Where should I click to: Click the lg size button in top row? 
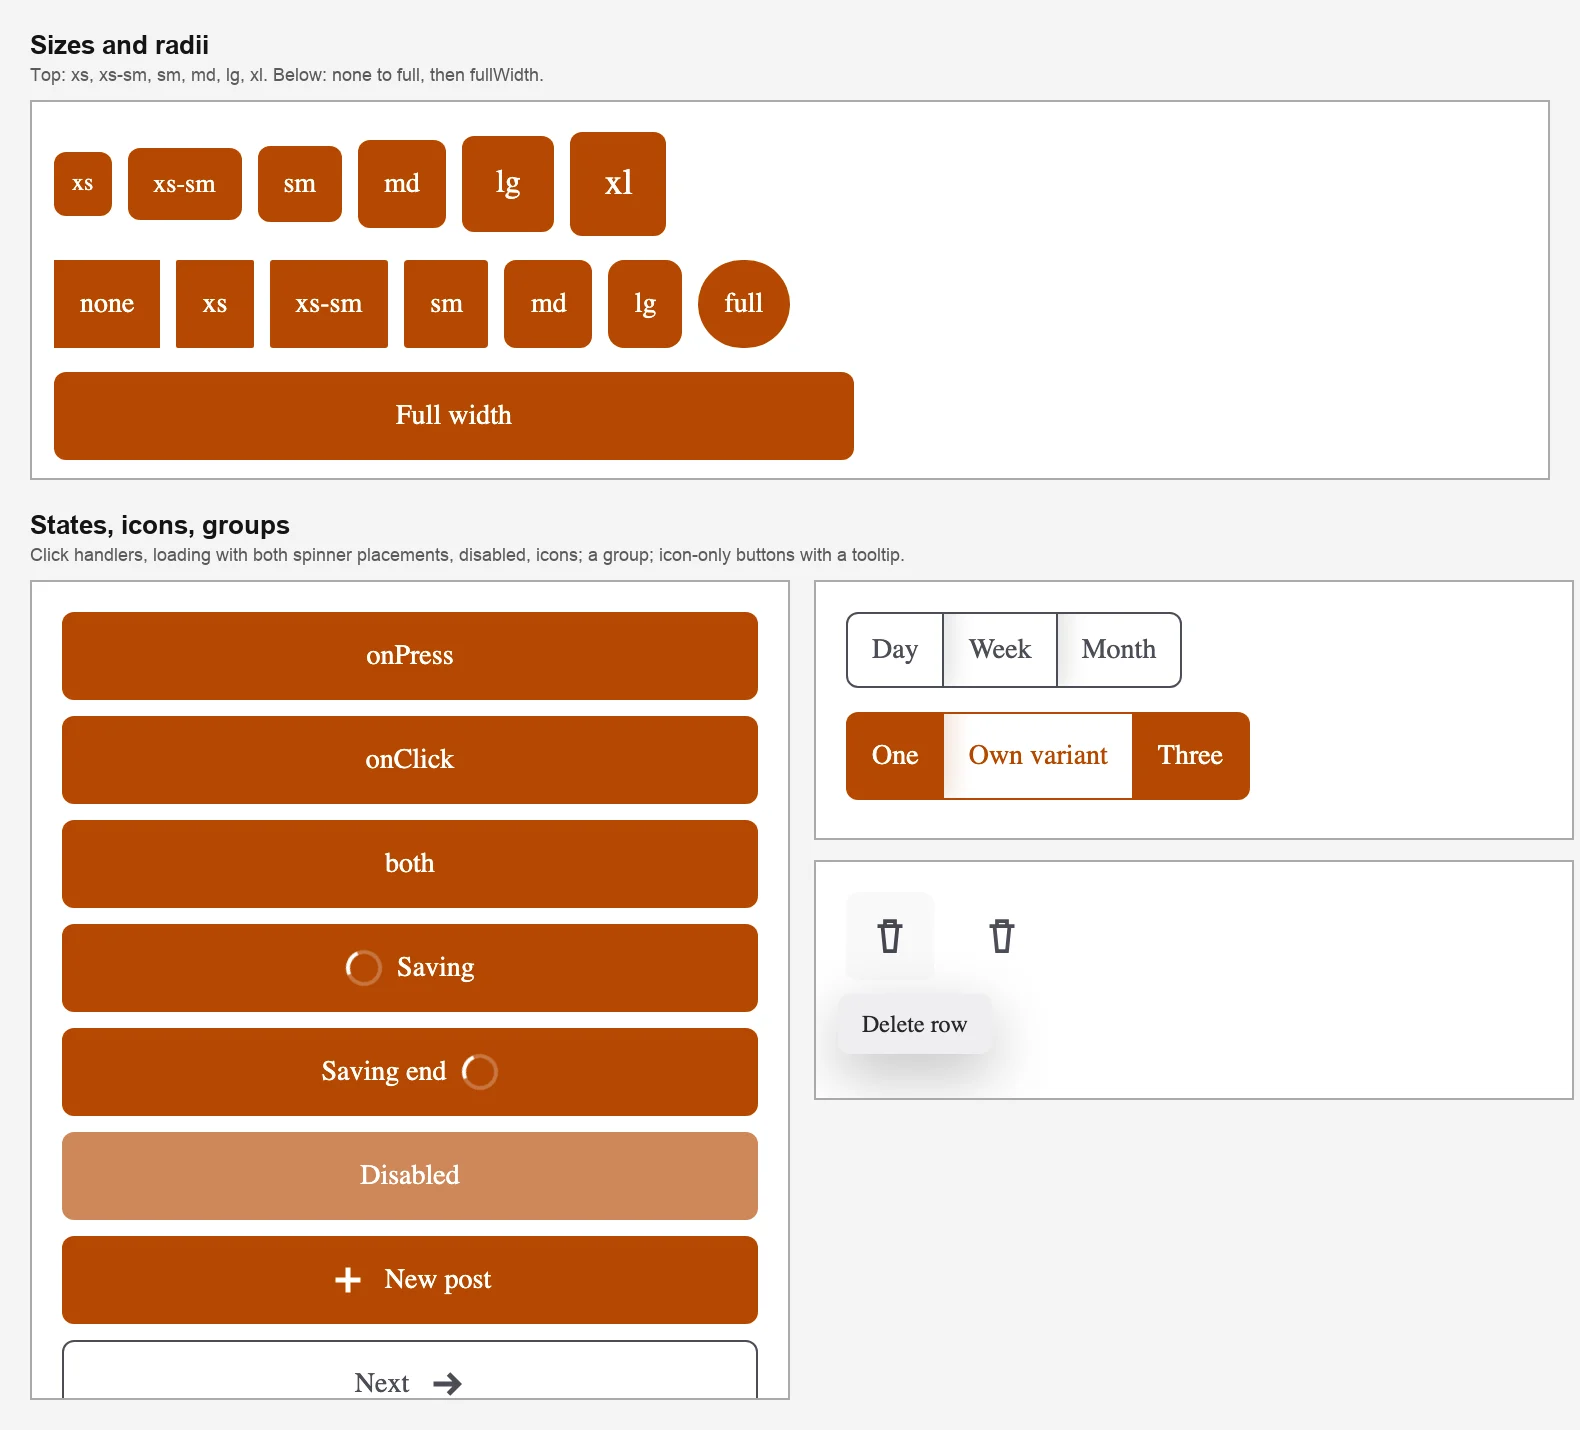coord(508,184)
